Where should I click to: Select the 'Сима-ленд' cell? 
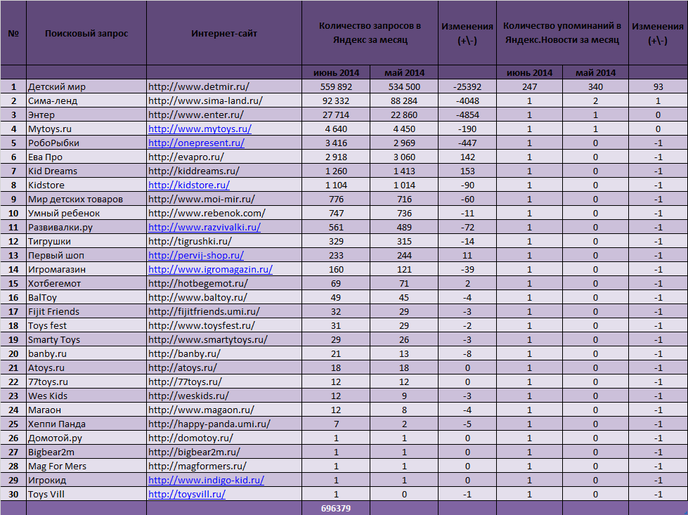pos(86,101)
